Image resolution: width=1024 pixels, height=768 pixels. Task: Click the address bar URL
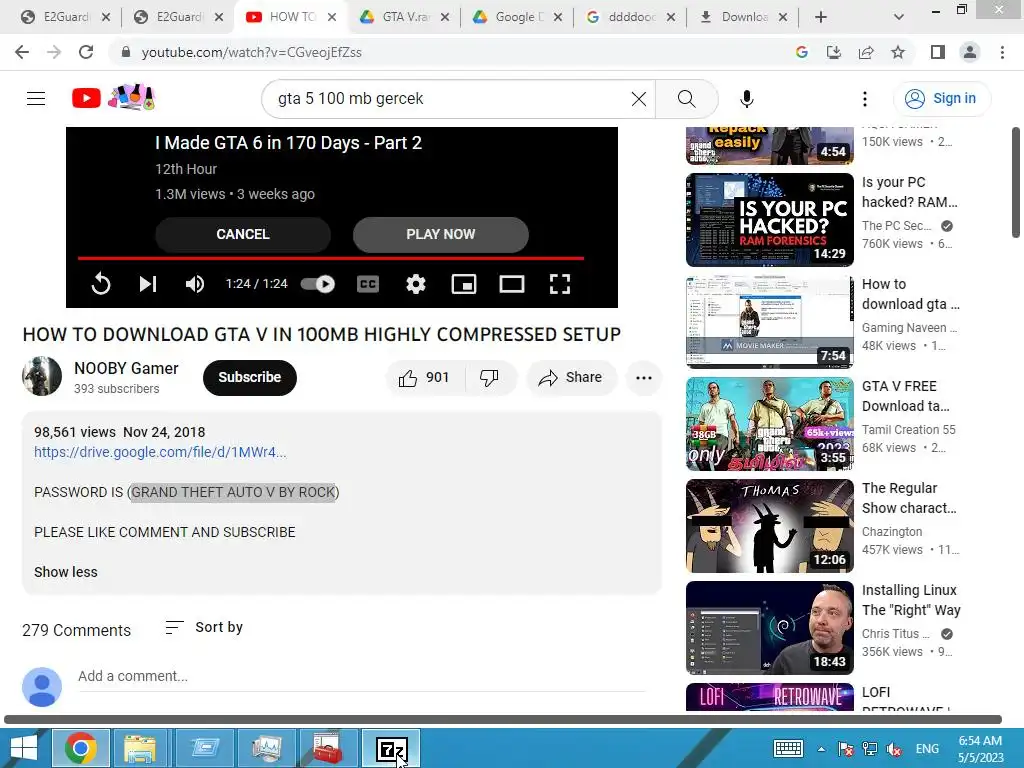(251, 52)
